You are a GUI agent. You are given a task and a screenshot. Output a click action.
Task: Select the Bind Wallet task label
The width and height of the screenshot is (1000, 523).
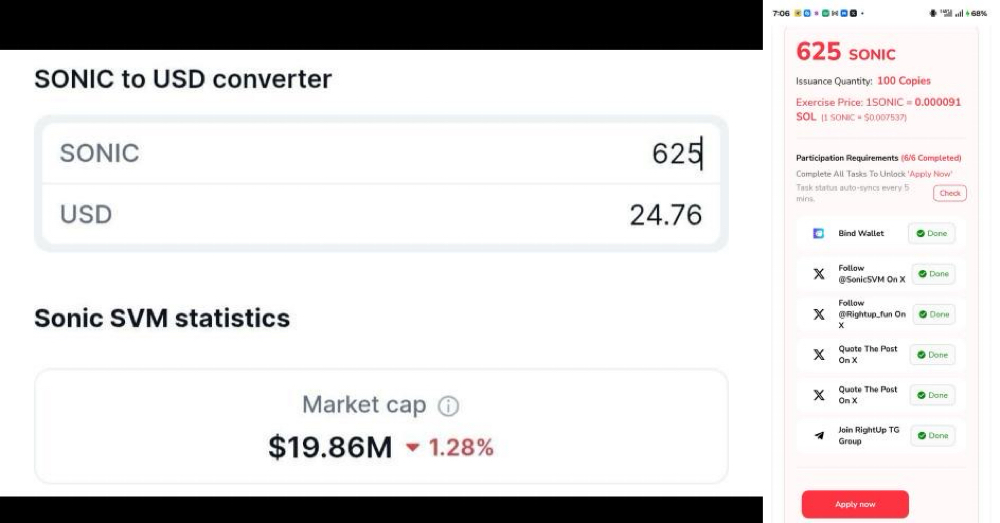[x=860, y=234]
